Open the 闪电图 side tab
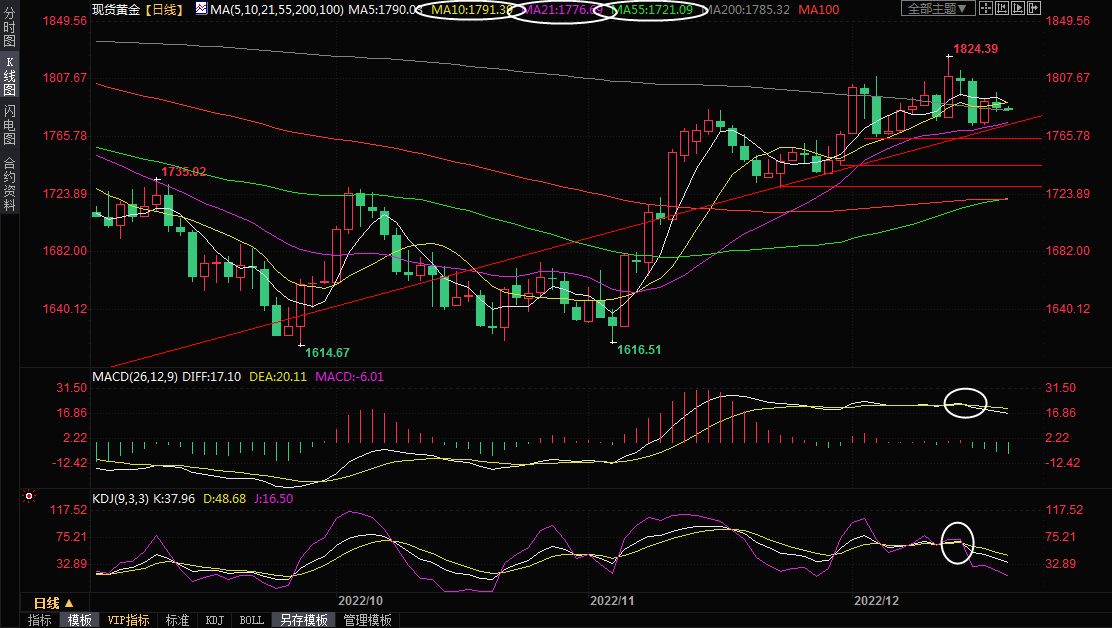Screen dimensions: 1112x628 pyautogui.click(x=9, y=124)
